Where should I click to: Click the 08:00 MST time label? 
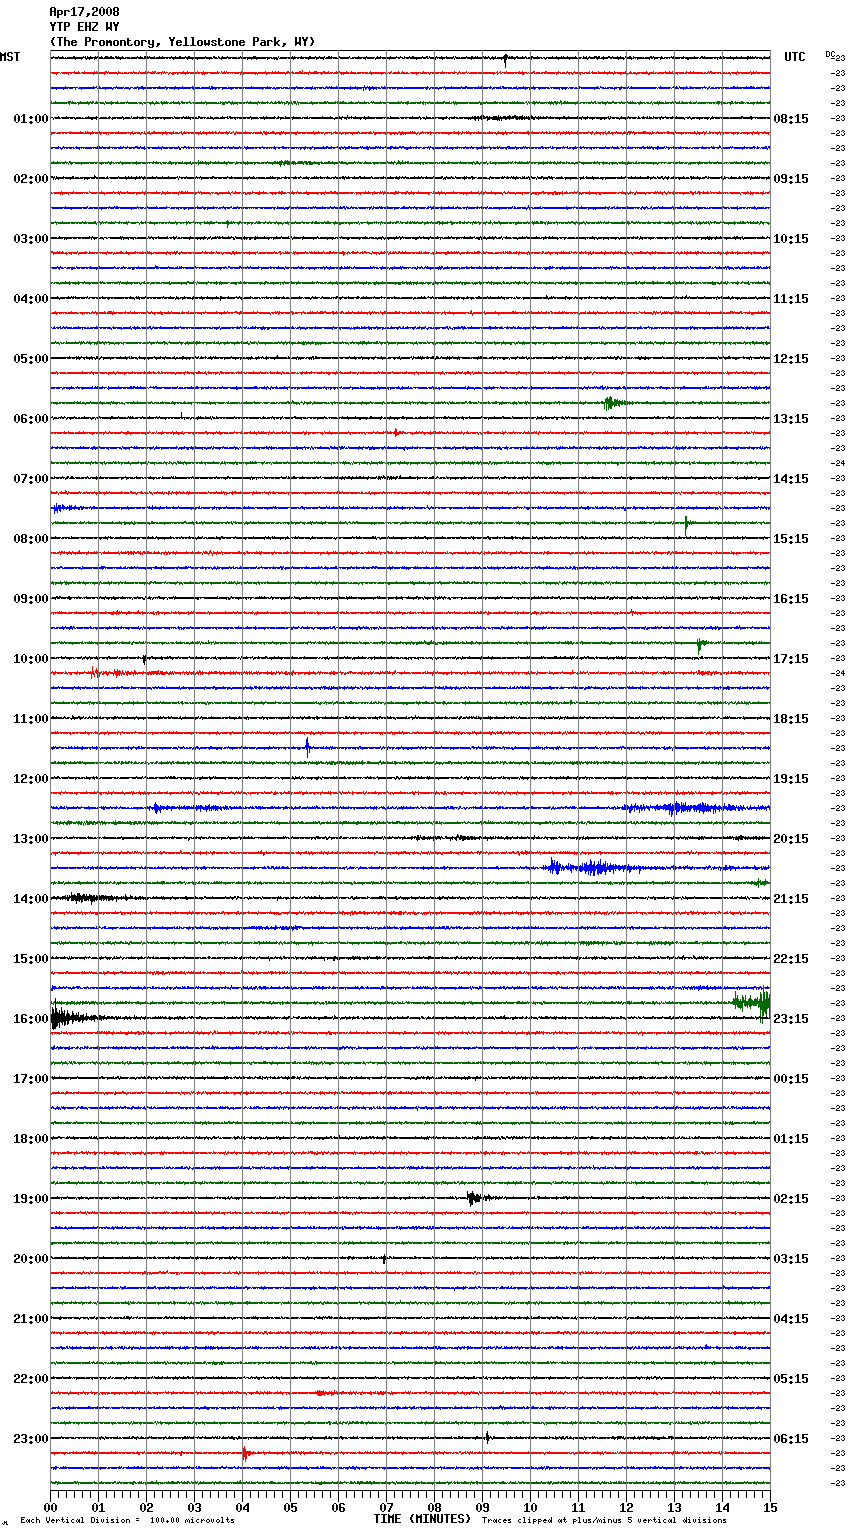pos(31,539)
